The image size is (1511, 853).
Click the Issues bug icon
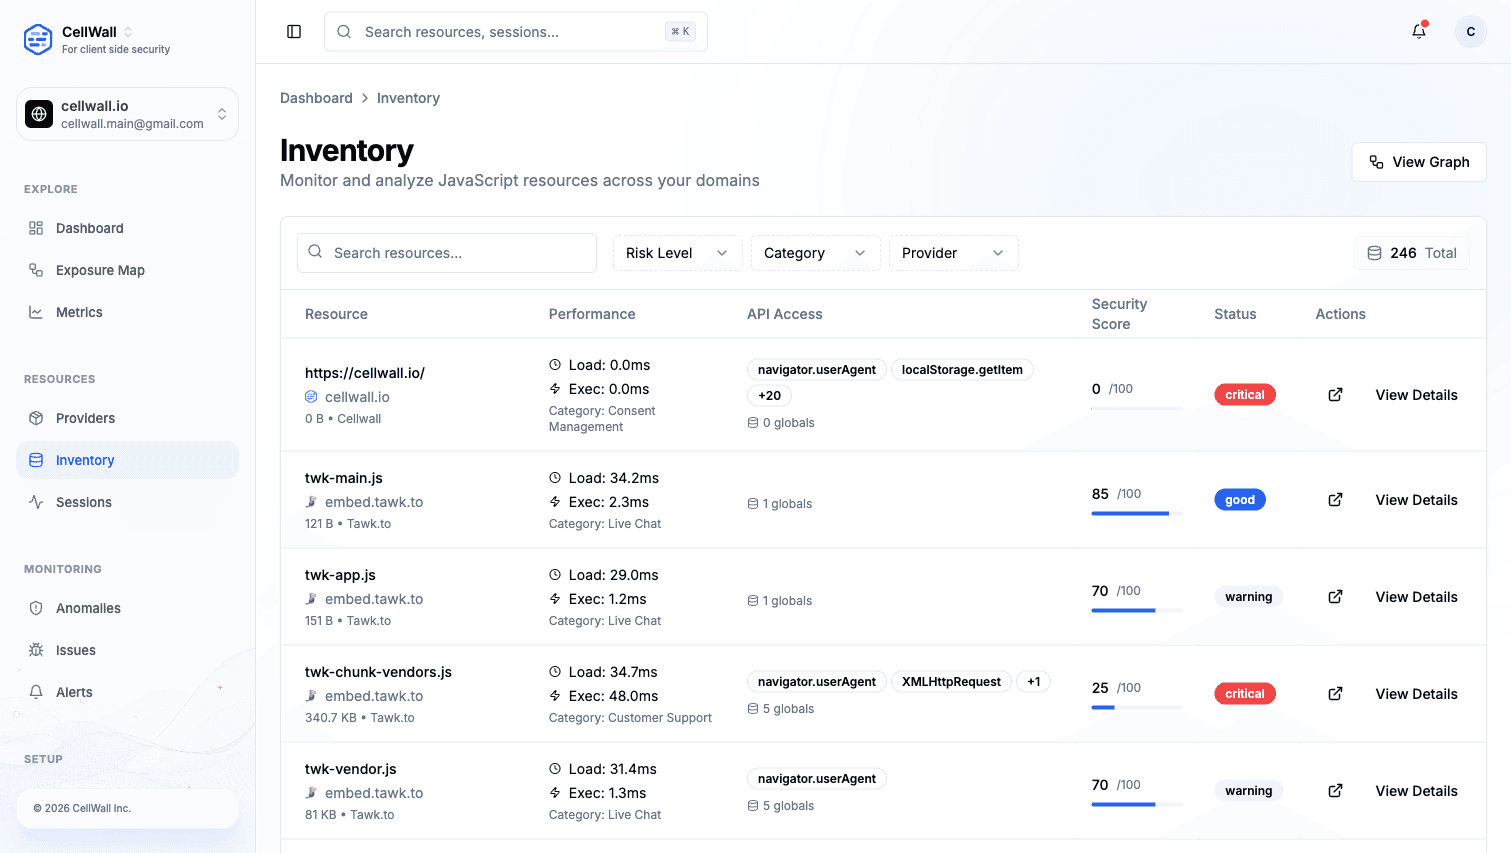point(36,650)
